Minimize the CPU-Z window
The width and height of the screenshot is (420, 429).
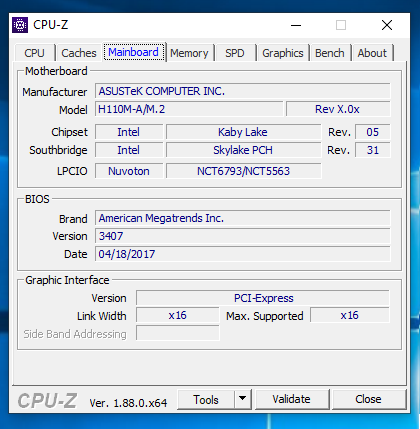[x=296, y=25]
